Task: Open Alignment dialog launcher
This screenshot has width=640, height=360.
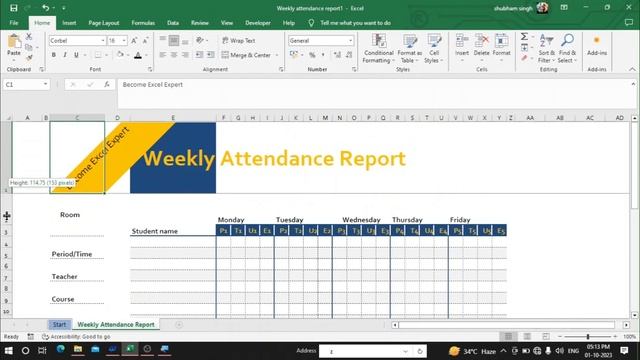Action: point(281,69)
